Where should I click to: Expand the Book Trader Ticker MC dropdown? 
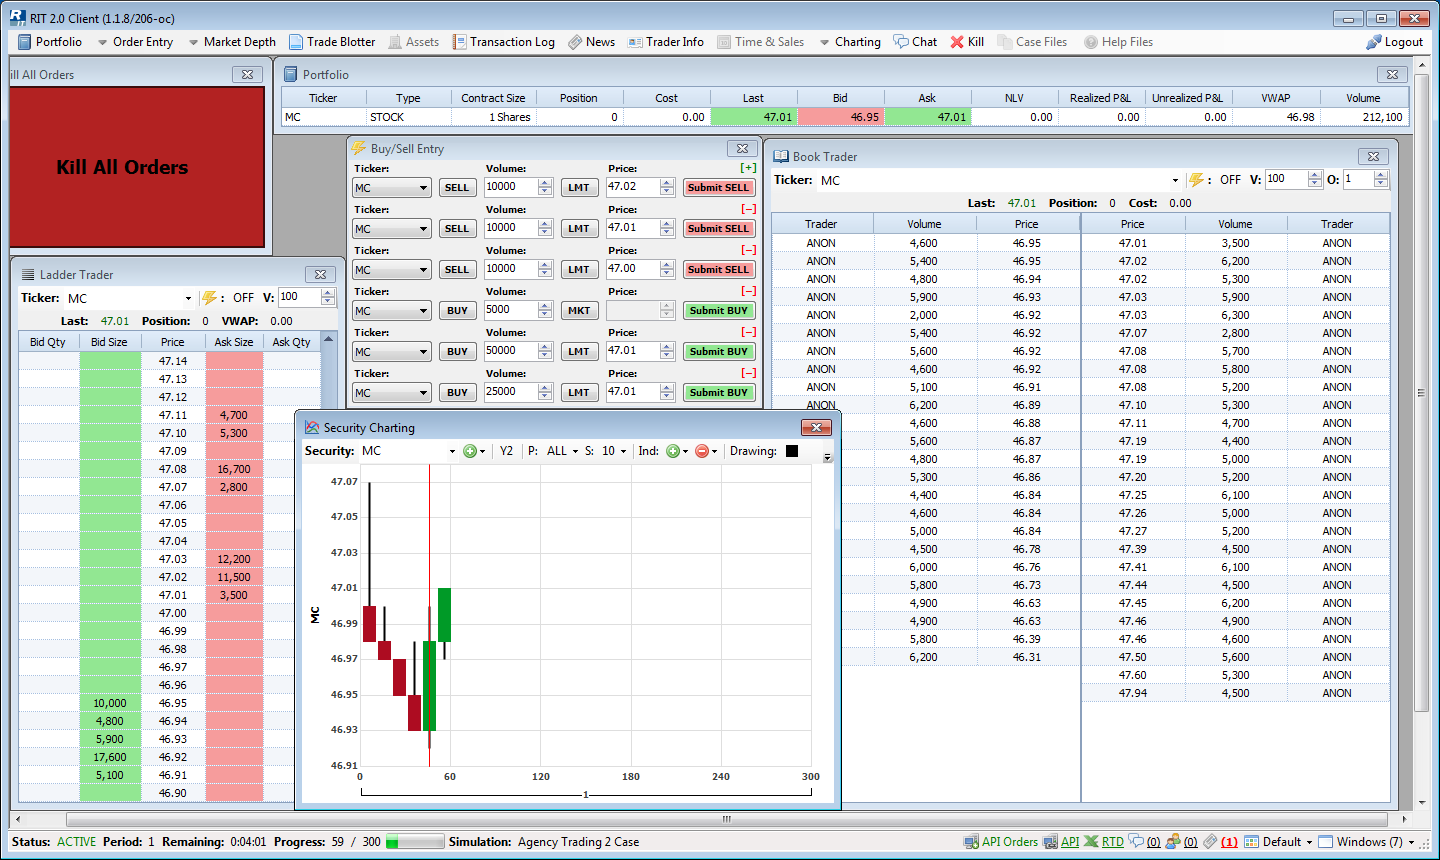coord(1175,181)
